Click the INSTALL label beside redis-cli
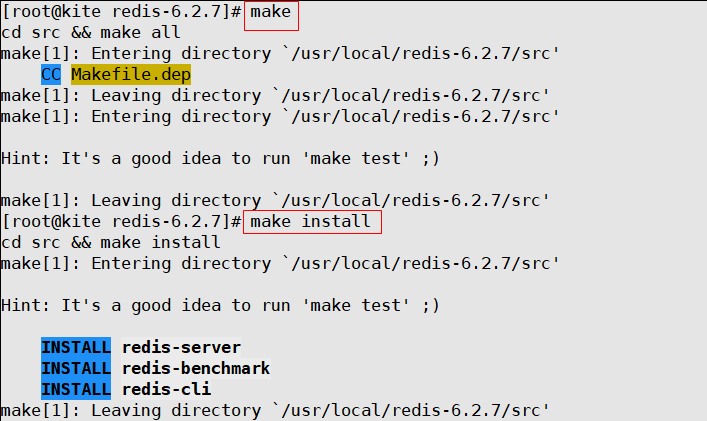 (x=76, y=389)
